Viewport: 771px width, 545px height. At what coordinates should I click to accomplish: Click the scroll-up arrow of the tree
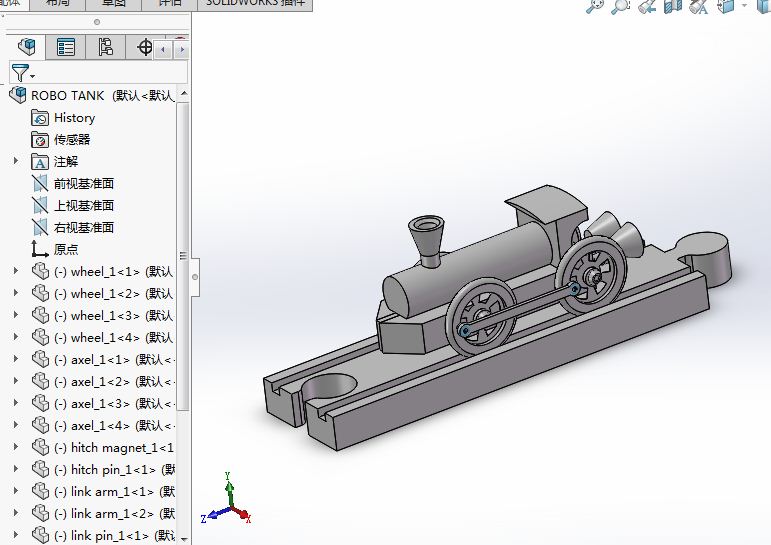tap(183, 93)
